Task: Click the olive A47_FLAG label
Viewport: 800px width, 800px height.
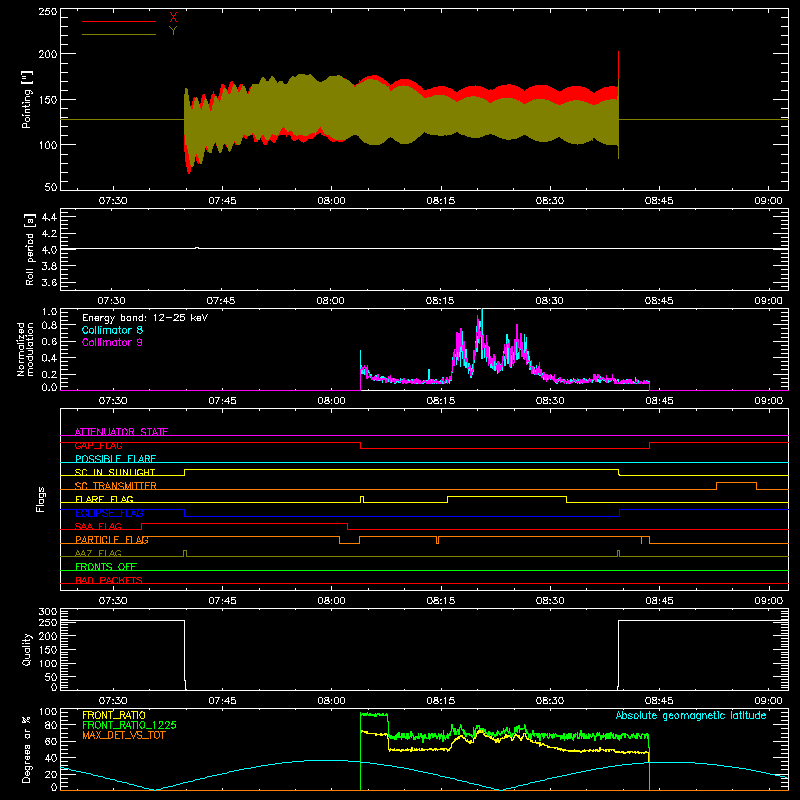Action: [x=98, y=553]
